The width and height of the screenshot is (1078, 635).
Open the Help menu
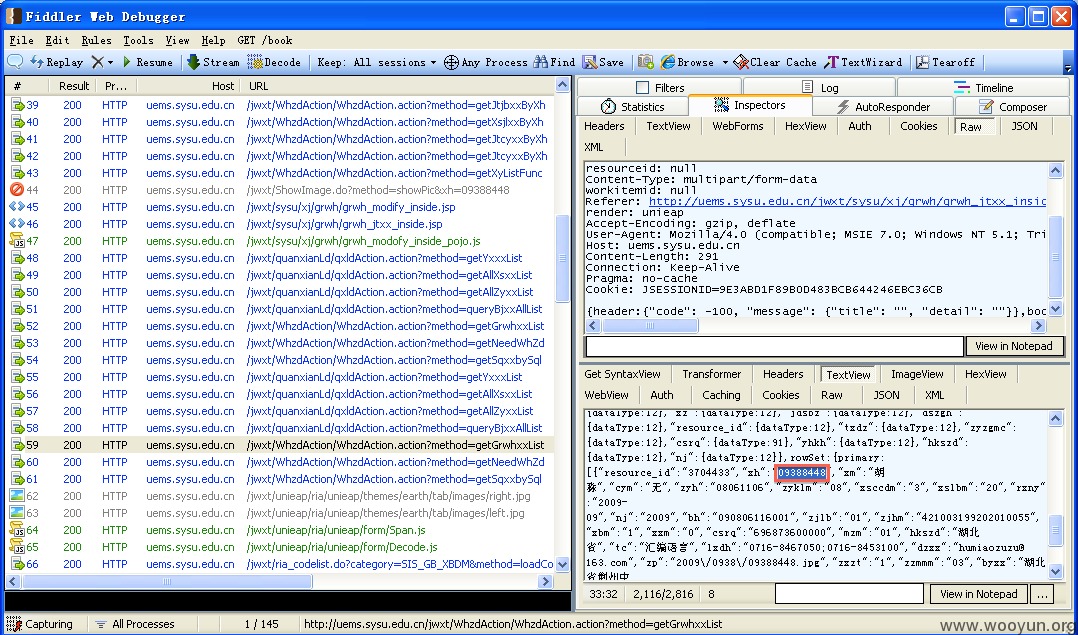click(213, 41)
